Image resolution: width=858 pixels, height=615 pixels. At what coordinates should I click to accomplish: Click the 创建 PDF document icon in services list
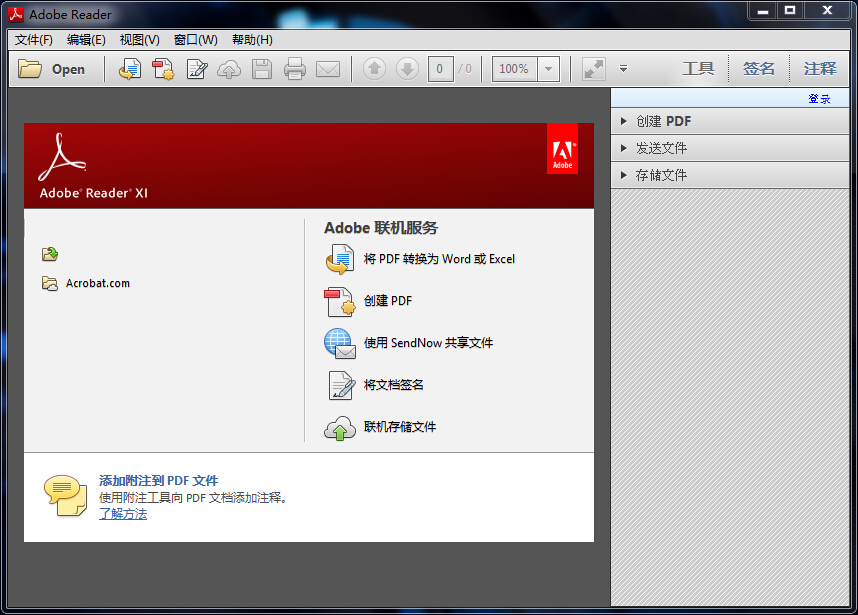point(340,301)
